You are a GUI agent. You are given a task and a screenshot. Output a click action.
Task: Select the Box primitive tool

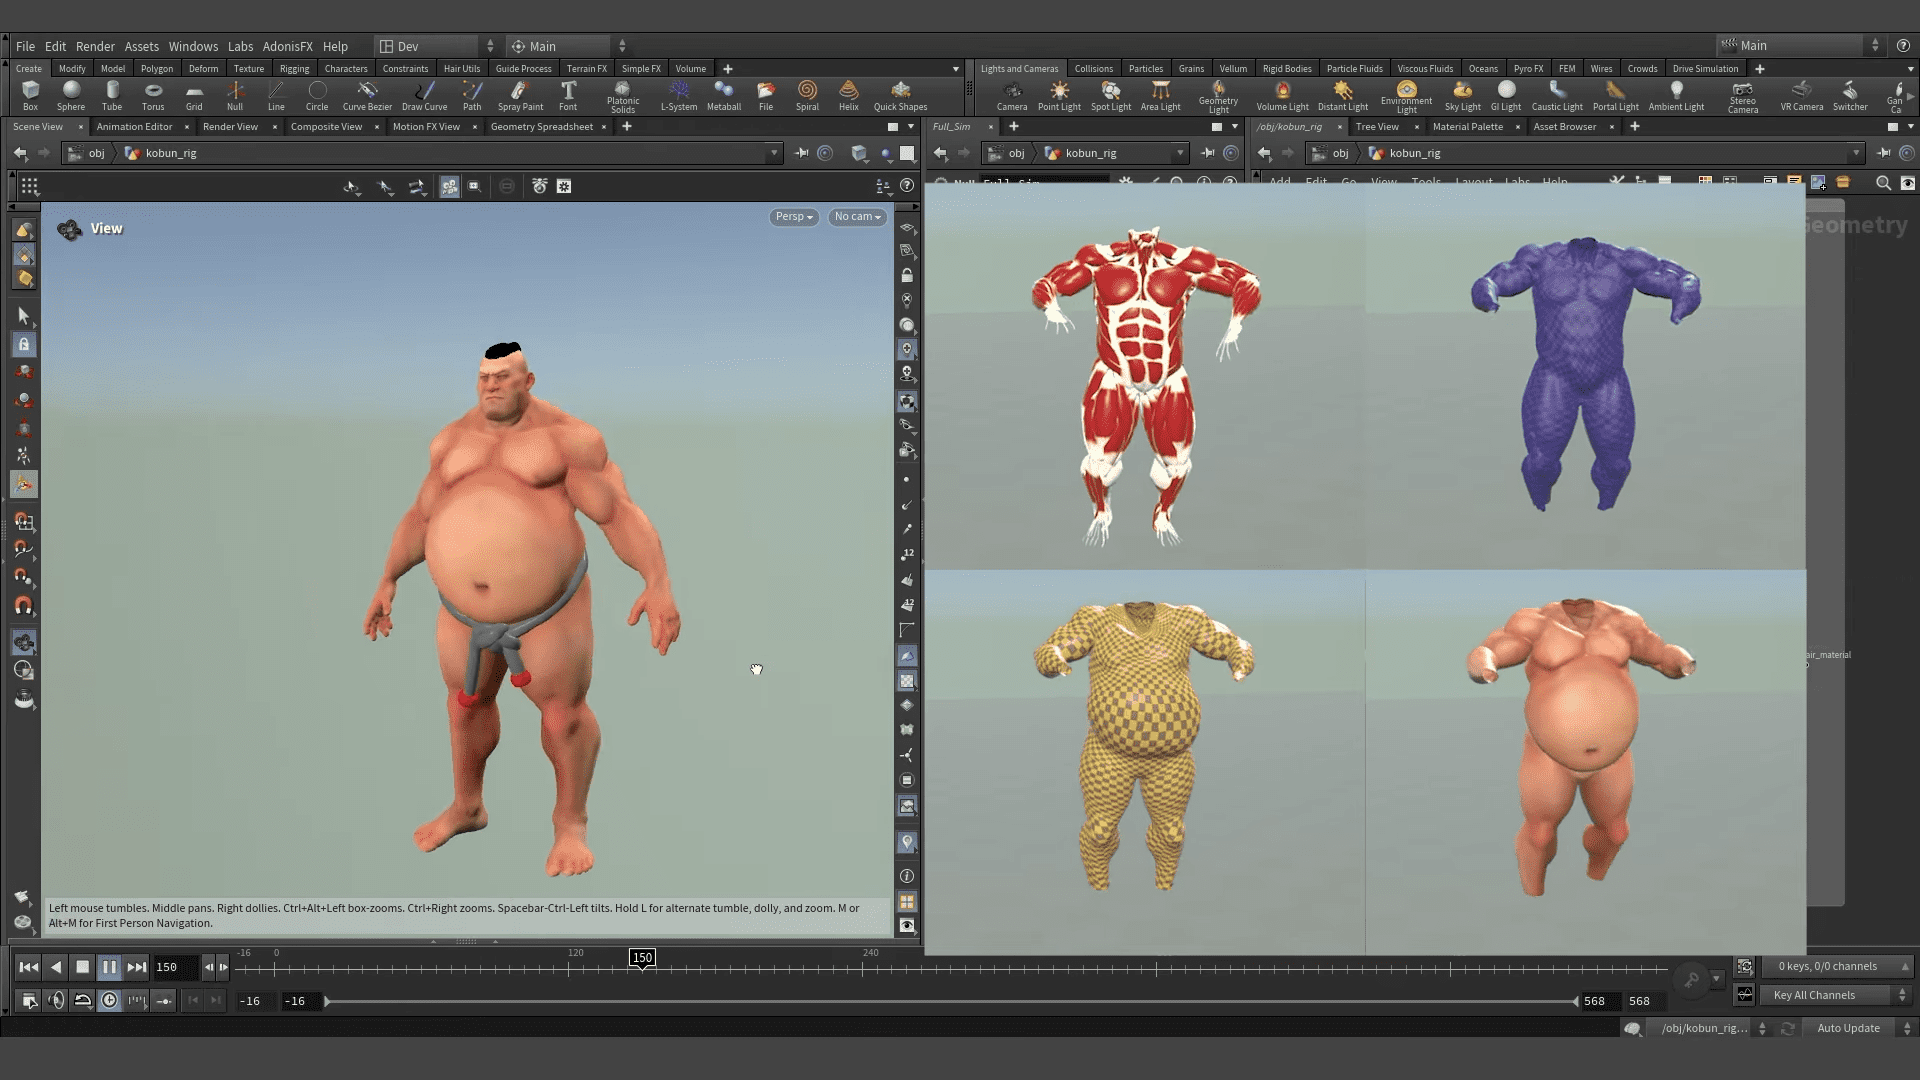[30, 95]
